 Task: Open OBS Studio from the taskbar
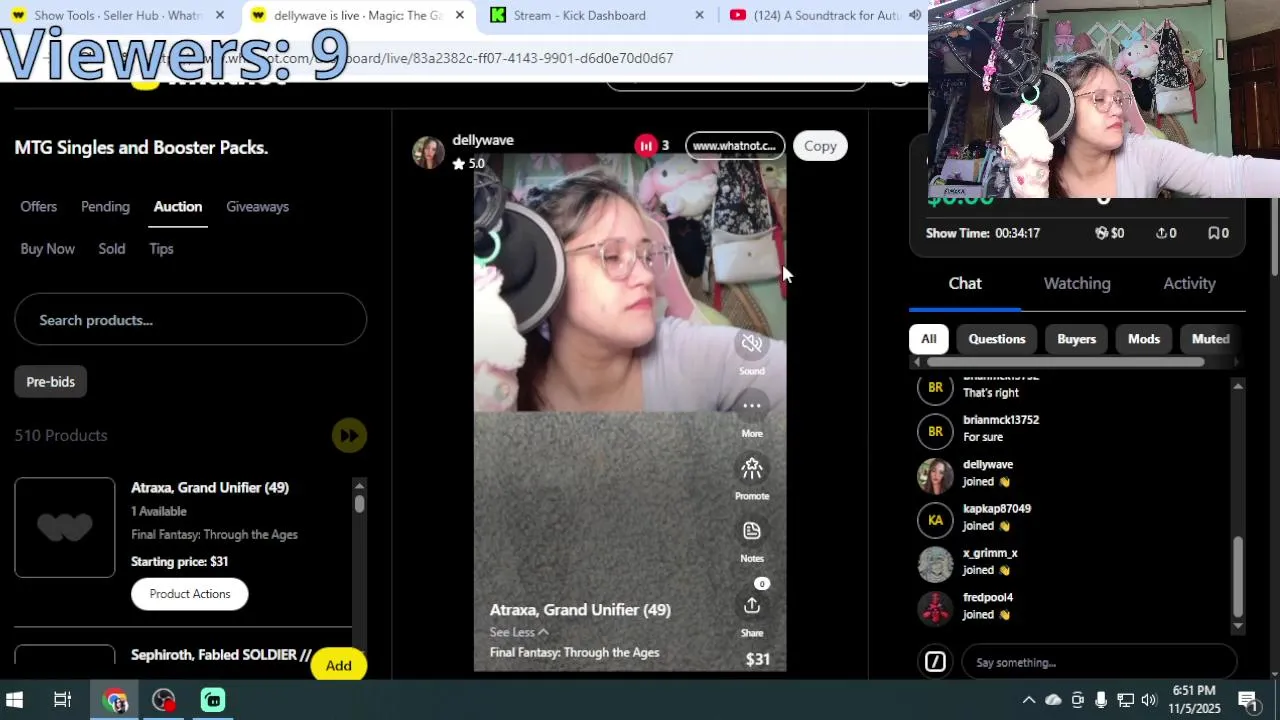point(164,700)
